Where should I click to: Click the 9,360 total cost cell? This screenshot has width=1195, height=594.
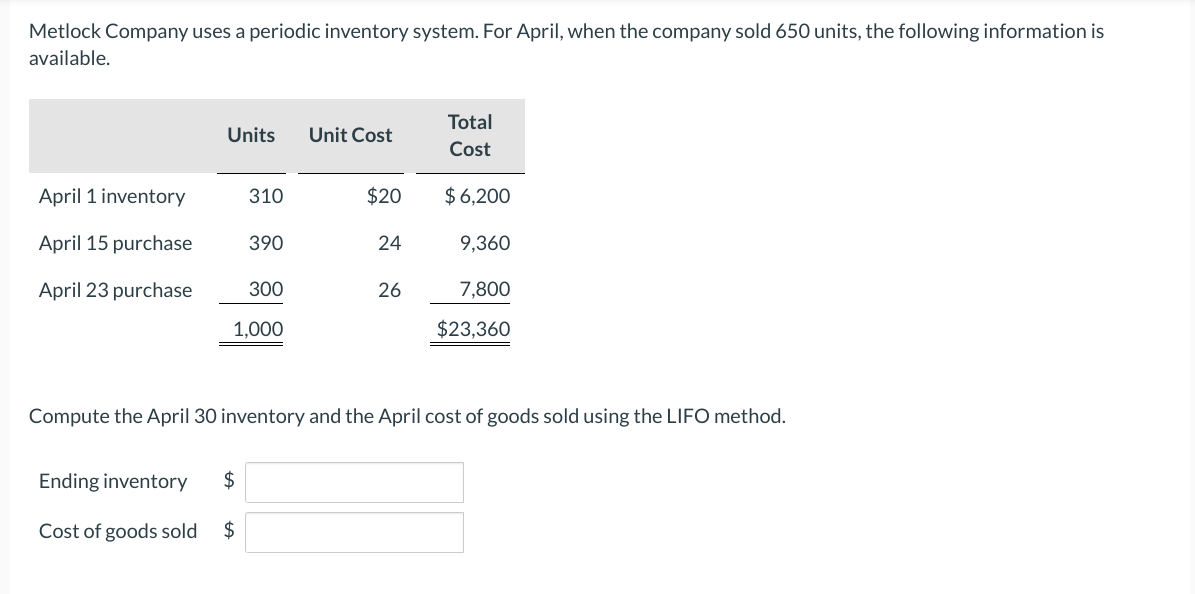pyautogui.click(x=485, y=243)
